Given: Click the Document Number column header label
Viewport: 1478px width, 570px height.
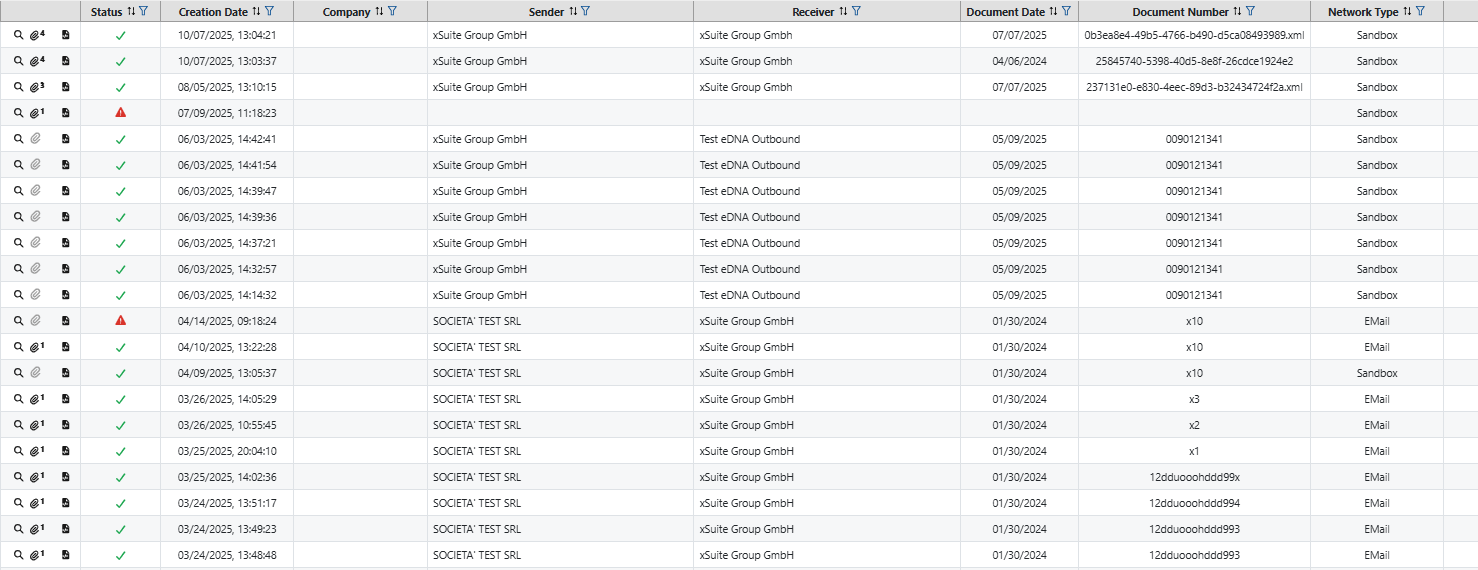Looking at the screenshot, I should click(x=1180, y=12).
